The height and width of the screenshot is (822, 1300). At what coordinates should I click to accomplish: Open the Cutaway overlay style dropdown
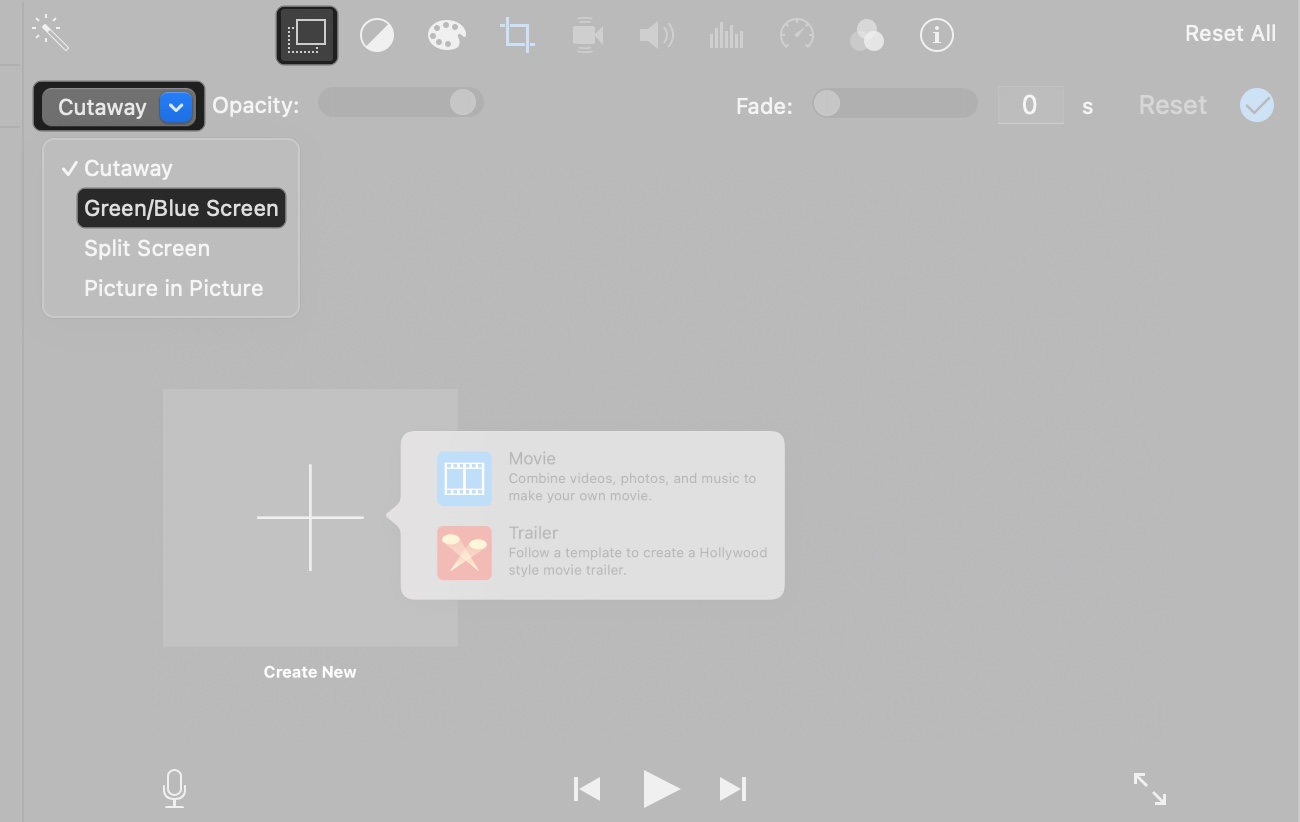click(x=176, y=107)
